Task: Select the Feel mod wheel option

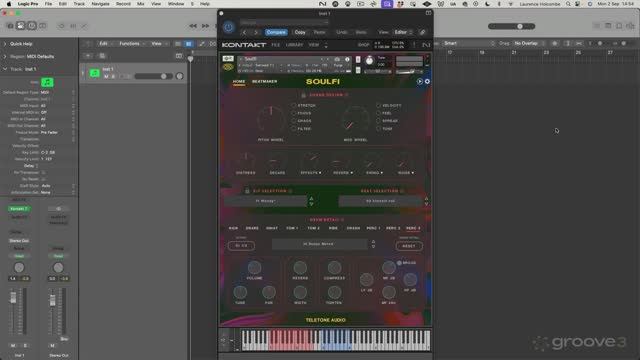Action: (x=378, y=113)
